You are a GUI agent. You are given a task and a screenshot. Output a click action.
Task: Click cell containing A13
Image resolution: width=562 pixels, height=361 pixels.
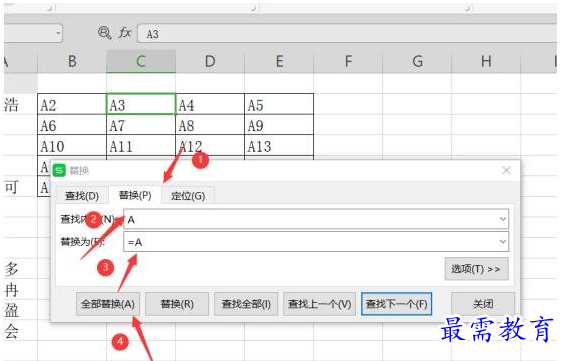tap(279, 146)
